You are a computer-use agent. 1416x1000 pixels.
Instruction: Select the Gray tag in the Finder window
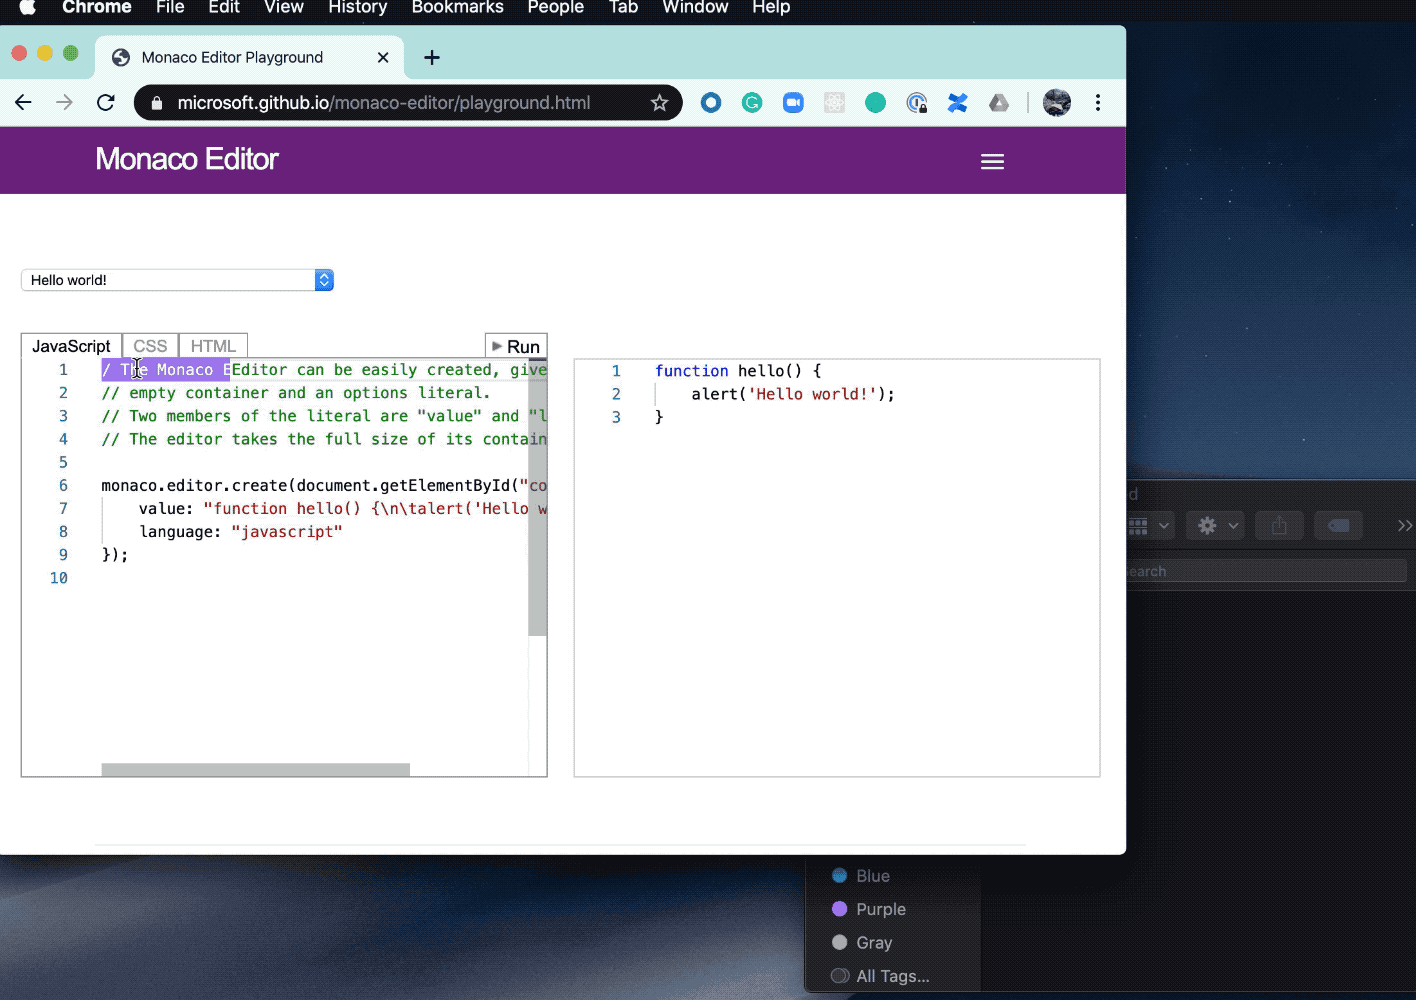(x=862, y=943)
